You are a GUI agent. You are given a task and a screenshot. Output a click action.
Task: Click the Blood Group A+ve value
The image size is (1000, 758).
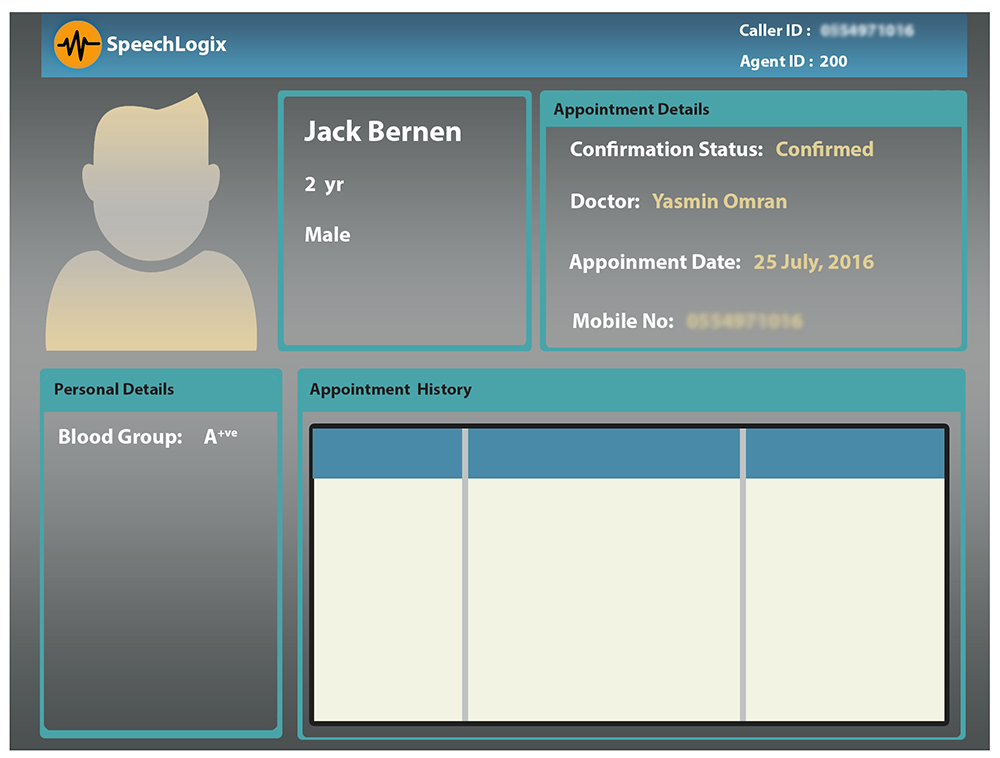point(220,436)
